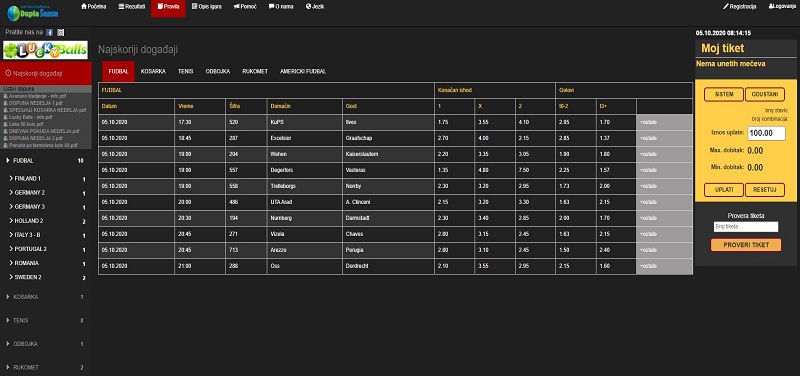Expand the GERMANY 2 league
The height and width of the screenshot is (376, 800).
pos(46,193)
